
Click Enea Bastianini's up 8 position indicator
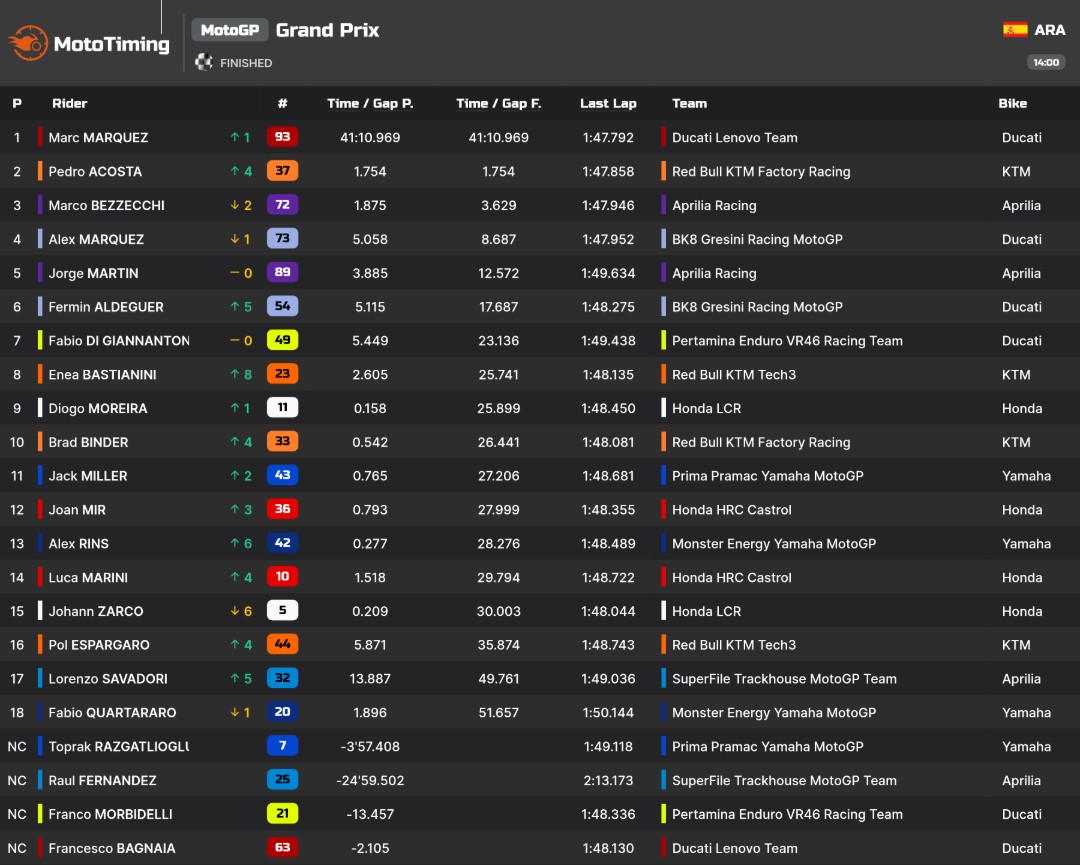(241, 375)
